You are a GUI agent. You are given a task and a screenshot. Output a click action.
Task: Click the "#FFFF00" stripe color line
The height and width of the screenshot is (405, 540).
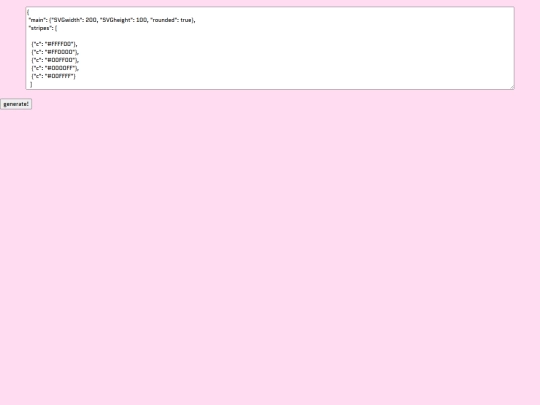pos(54,44)
